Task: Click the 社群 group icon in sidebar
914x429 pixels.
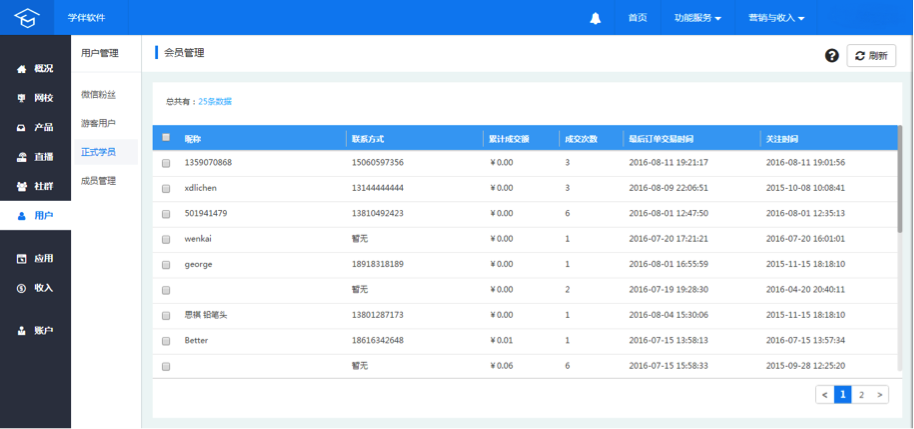Action: (22, 187)
